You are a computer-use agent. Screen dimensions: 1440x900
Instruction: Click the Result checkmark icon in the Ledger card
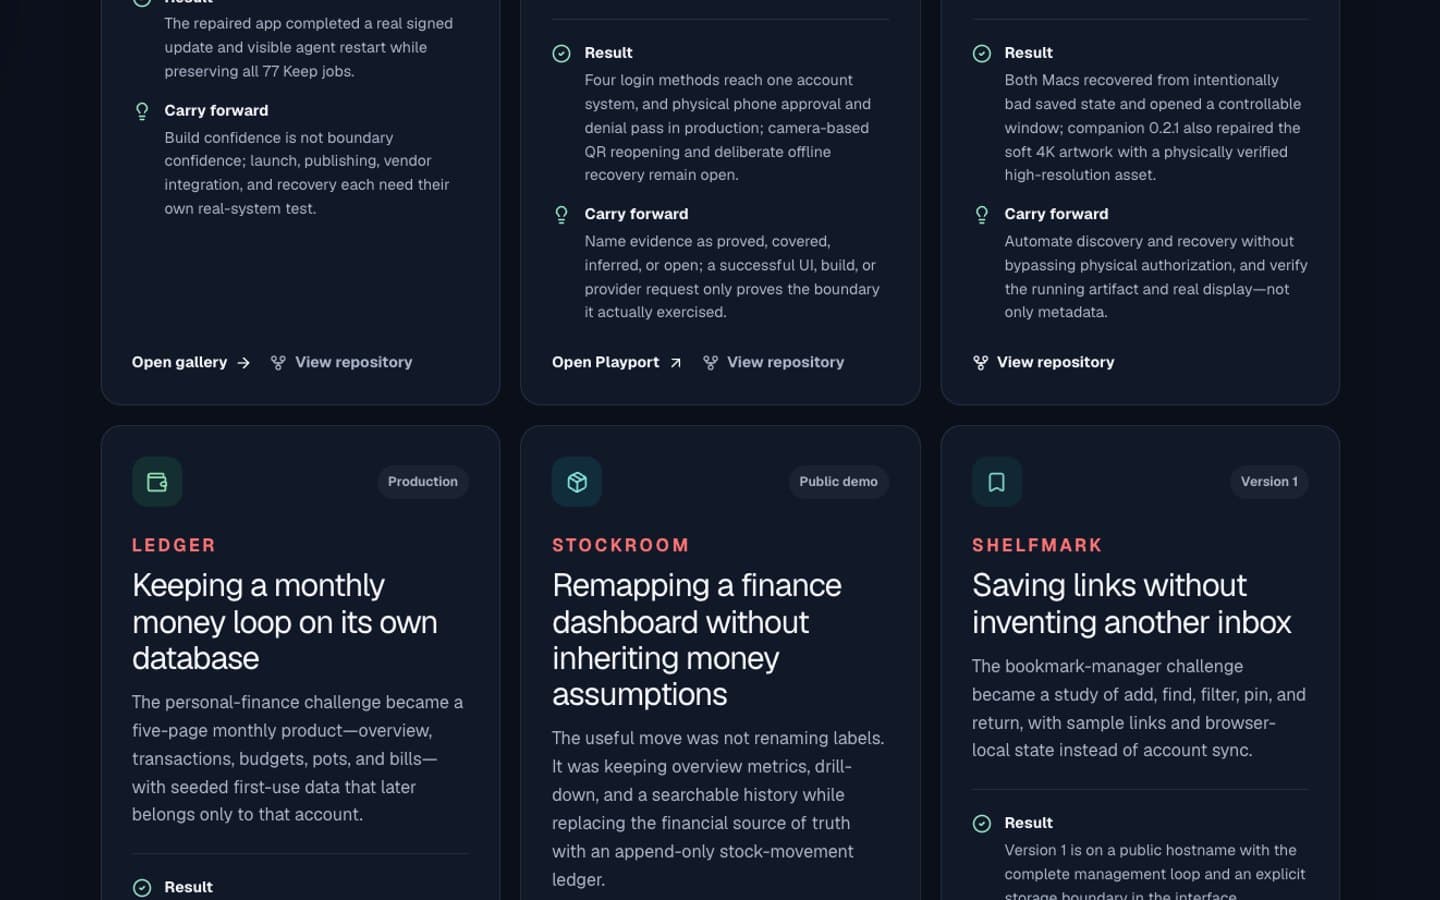(x=142, y=887)
